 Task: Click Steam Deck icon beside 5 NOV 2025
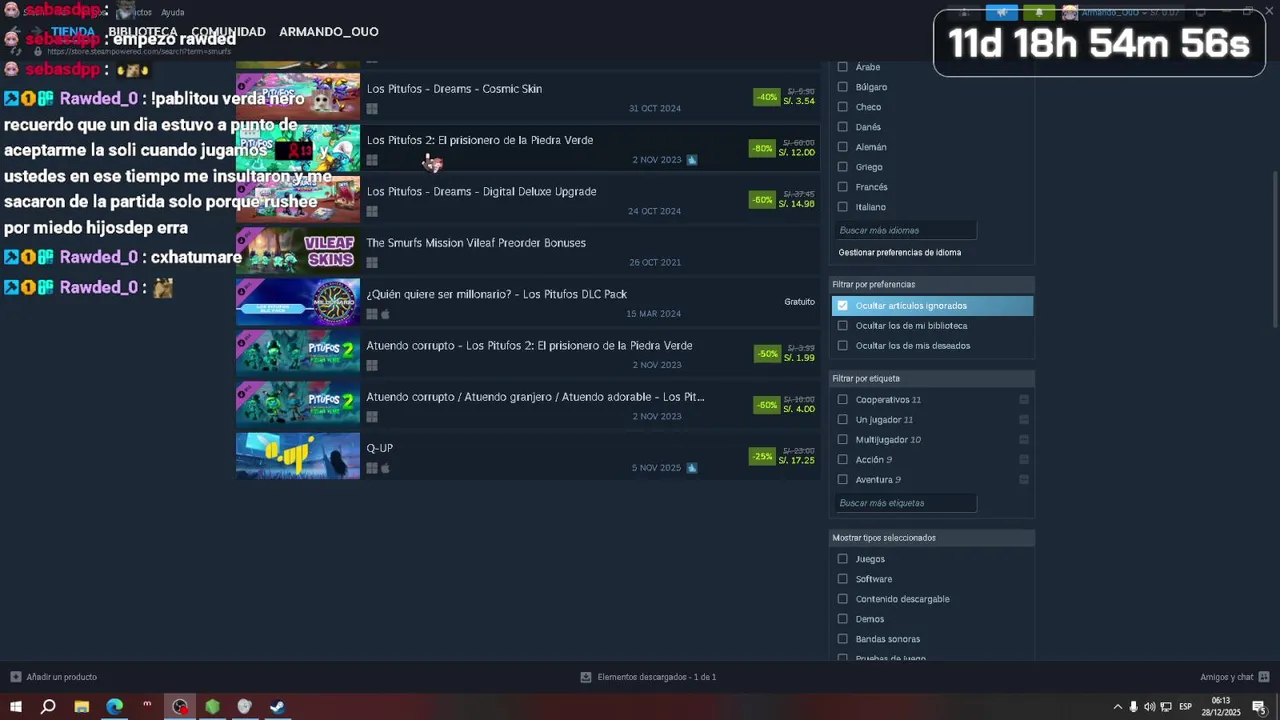692,468
